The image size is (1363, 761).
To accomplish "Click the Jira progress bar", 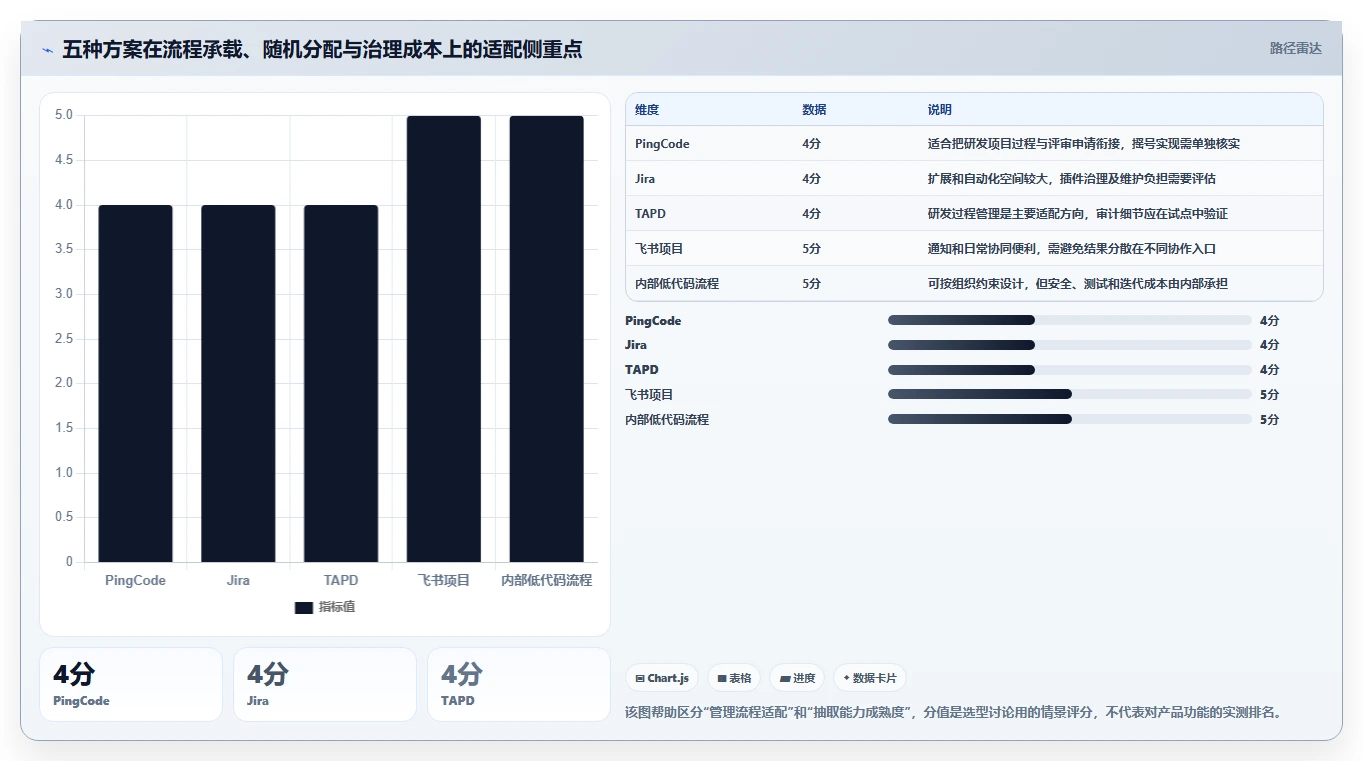I will point(1070,345).
